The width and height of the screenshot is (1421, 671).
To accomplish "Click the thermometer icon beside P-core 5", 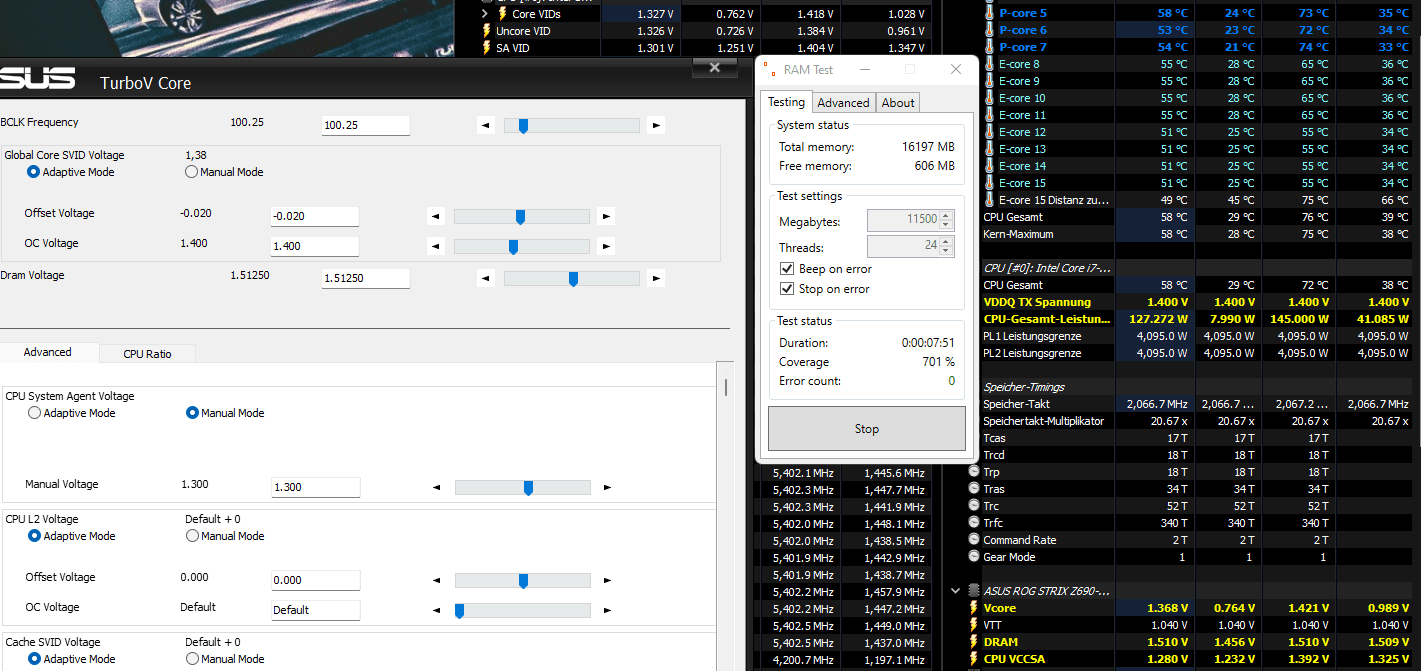I will tap(989, 13).
